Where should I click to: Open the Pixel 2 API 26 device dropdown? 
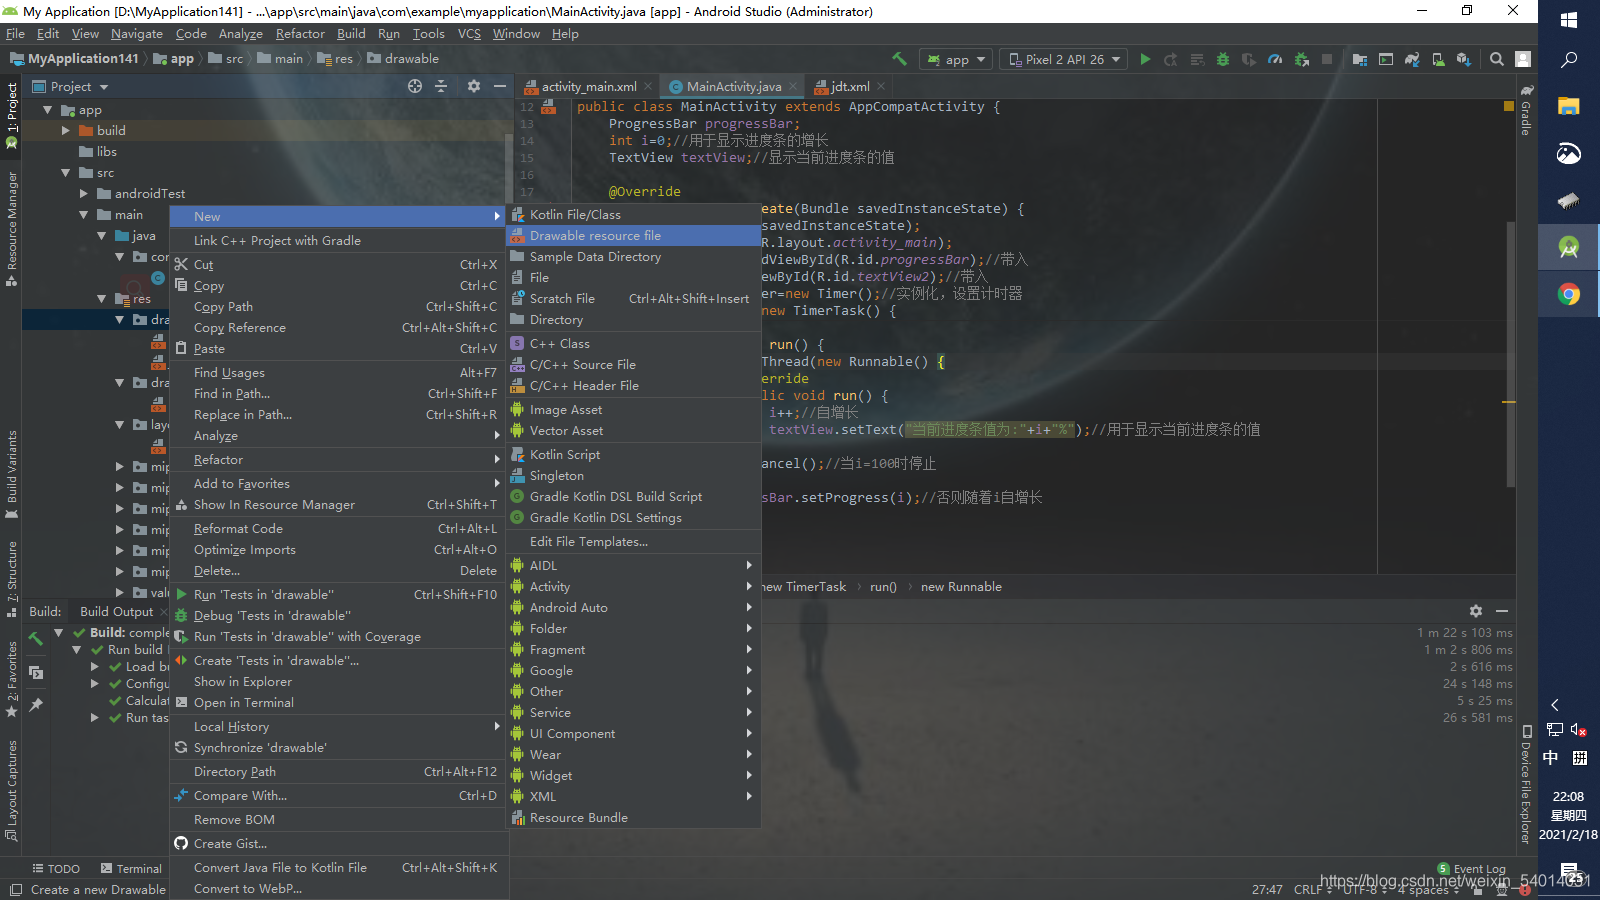click(1064, 59)
